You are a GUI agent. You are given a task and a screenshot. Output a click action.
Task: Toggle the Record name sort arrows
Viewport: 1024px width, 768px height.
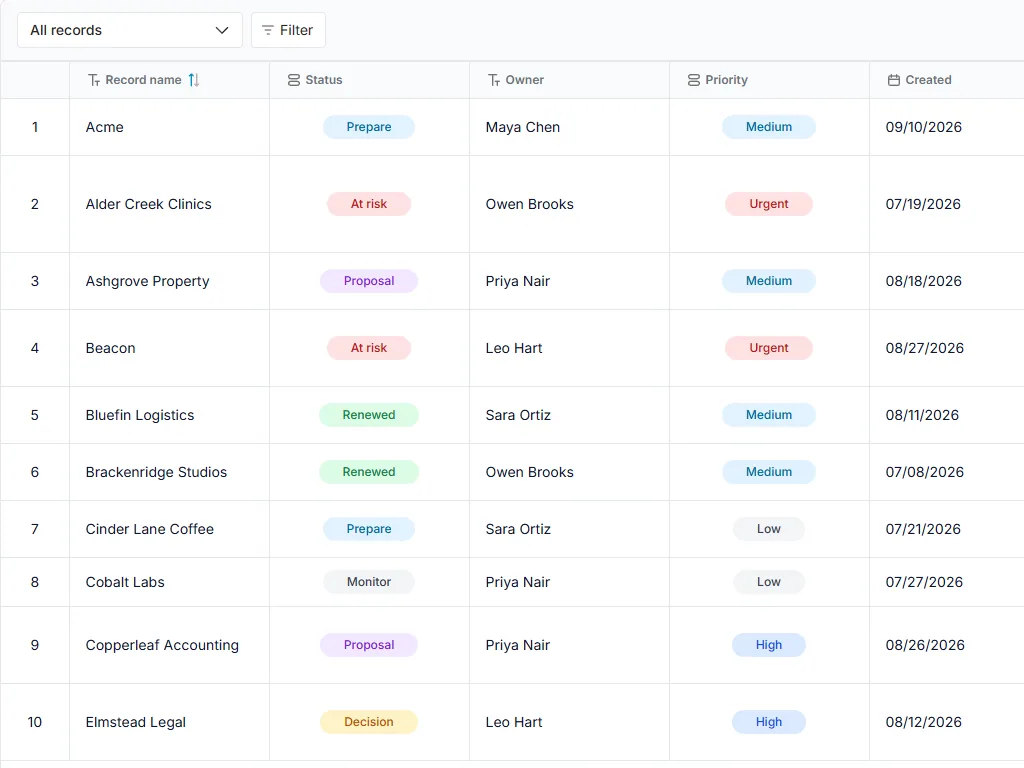[x=194, y=80]
